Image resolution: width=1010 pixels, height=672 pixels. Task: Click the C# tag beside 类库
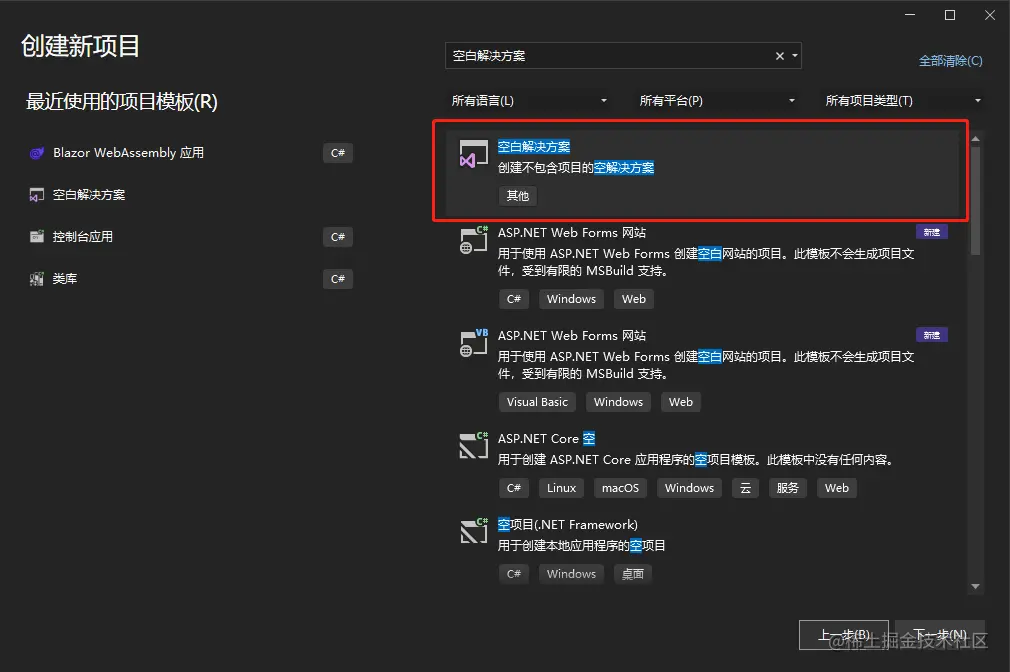[x=338, y=278]
